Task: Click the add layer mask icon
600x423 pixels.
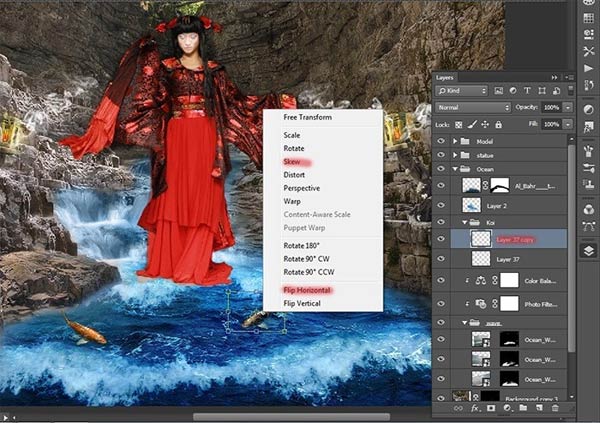Action: (x=491, y=408)
